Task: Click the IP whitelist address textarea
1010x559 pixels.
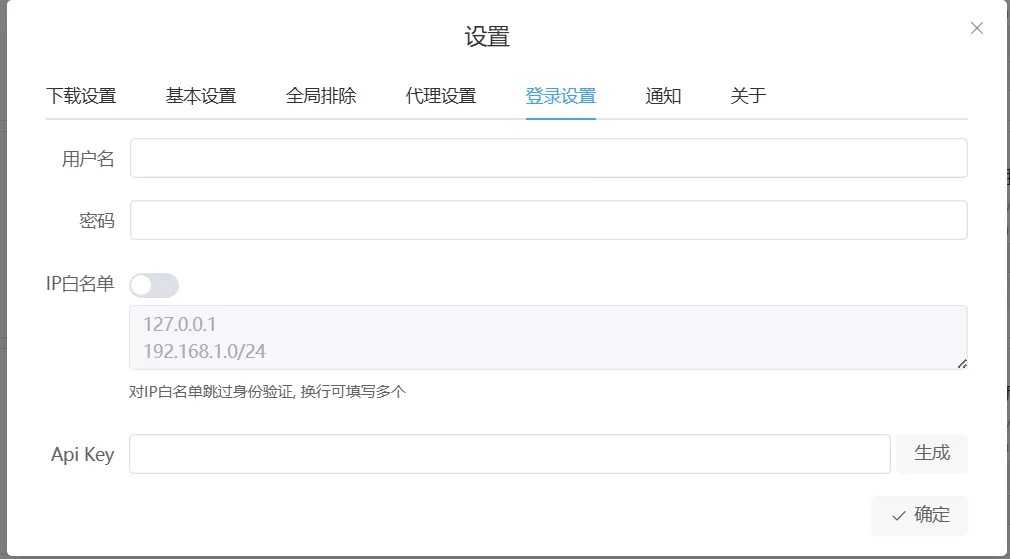Action: point(548,337)
